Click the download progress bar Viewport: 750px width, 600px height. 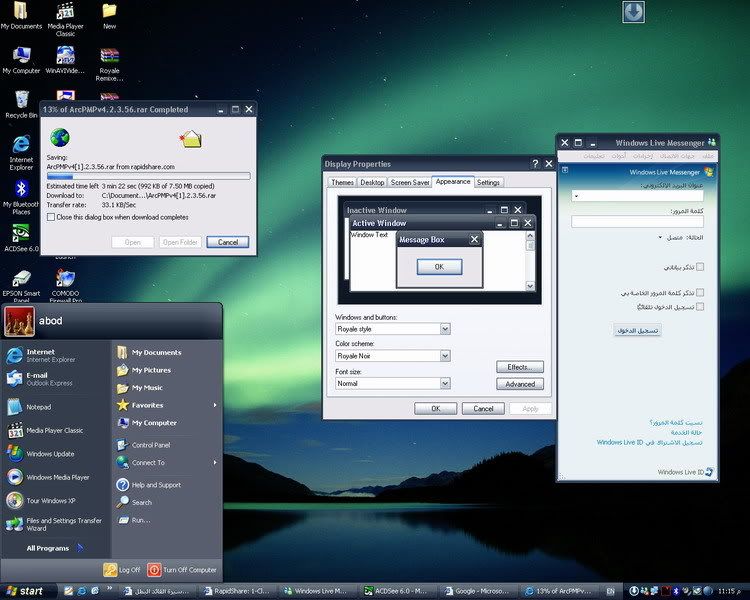tap(148, 176)
